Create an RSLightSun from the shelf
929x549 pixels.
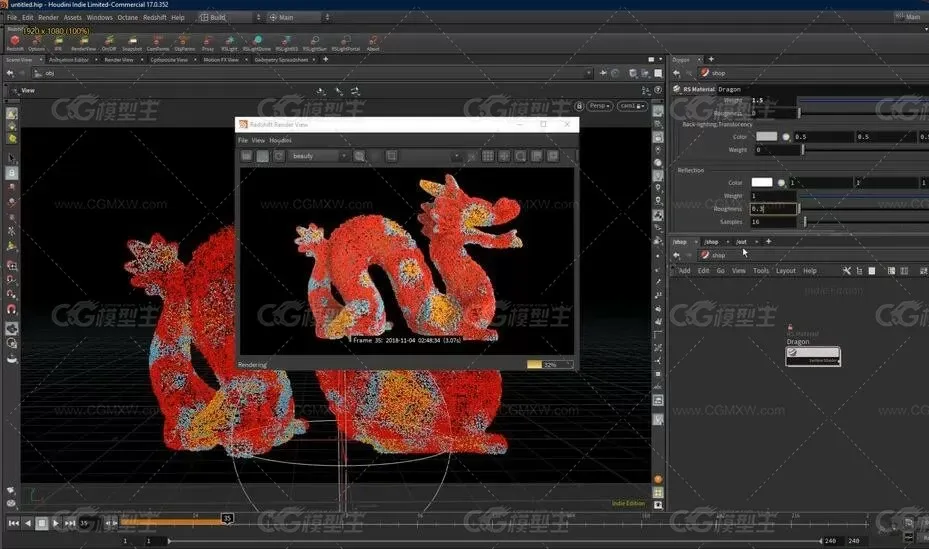click(315, 41)
